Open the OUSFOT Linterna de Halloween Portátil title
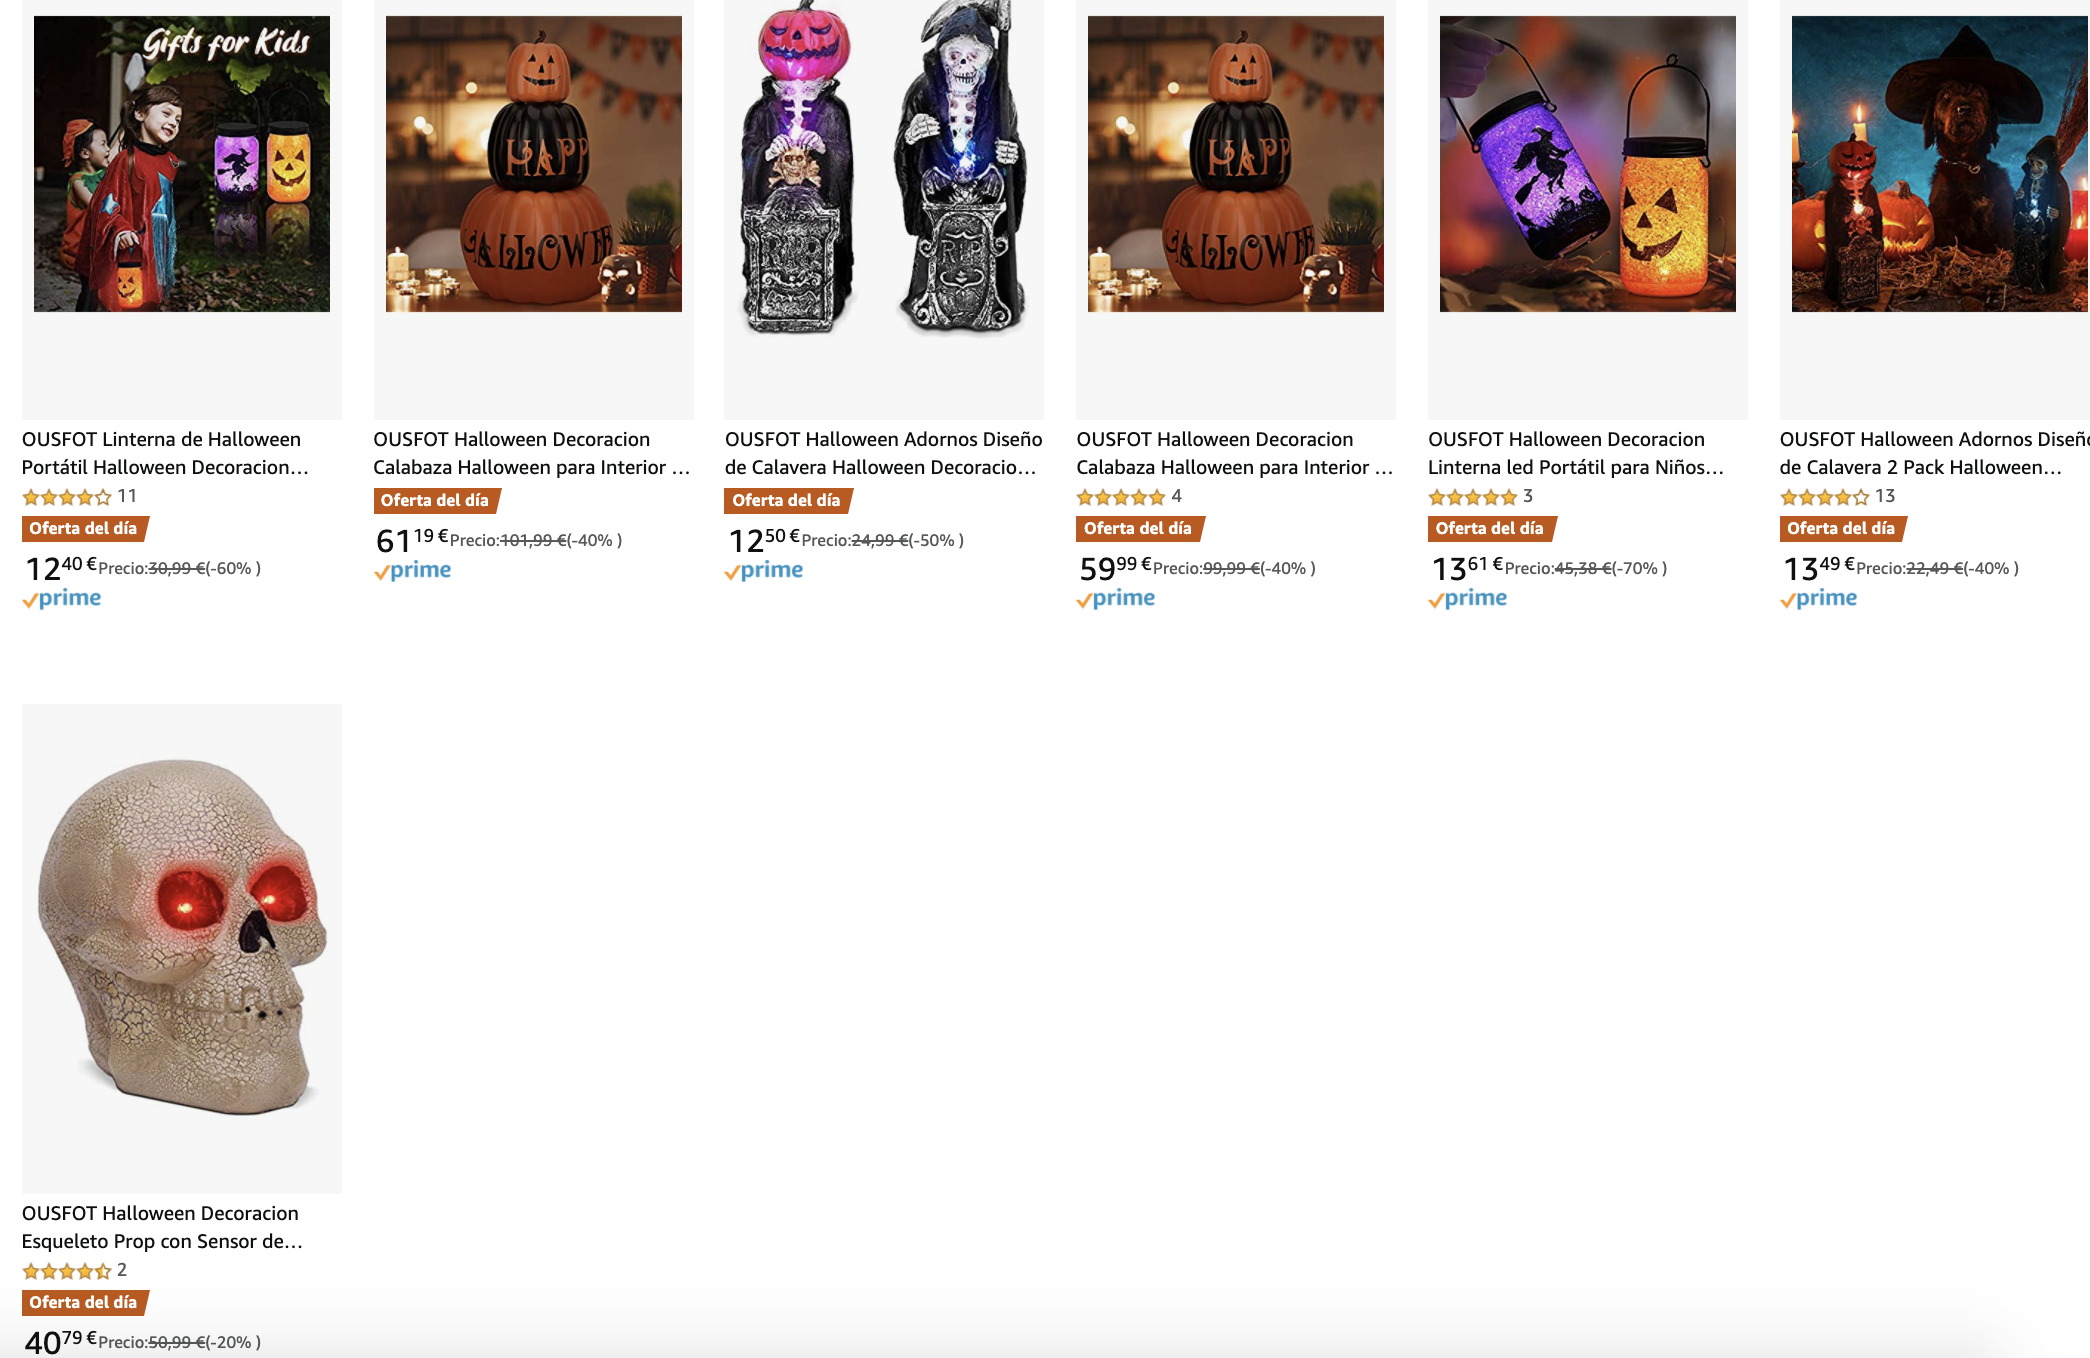2090x1358 pixels. click(165, 453)
